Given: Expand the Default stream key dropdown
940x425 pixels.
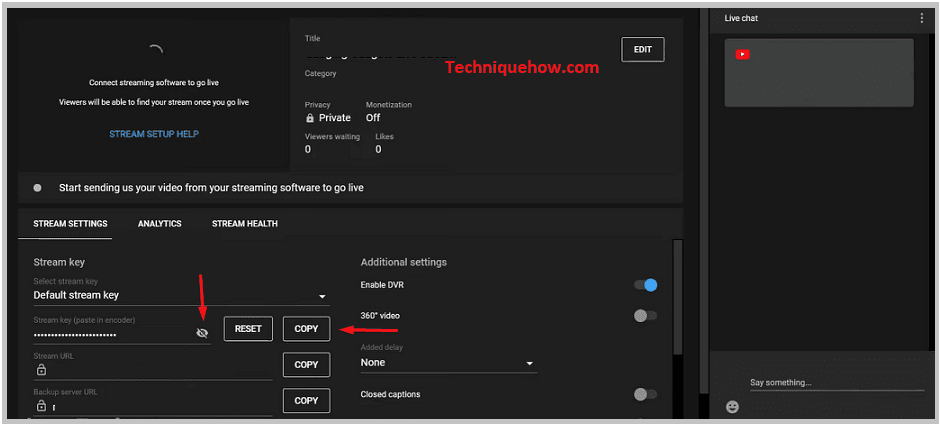Looking at the screenshot, I should (x=181, y=296).
